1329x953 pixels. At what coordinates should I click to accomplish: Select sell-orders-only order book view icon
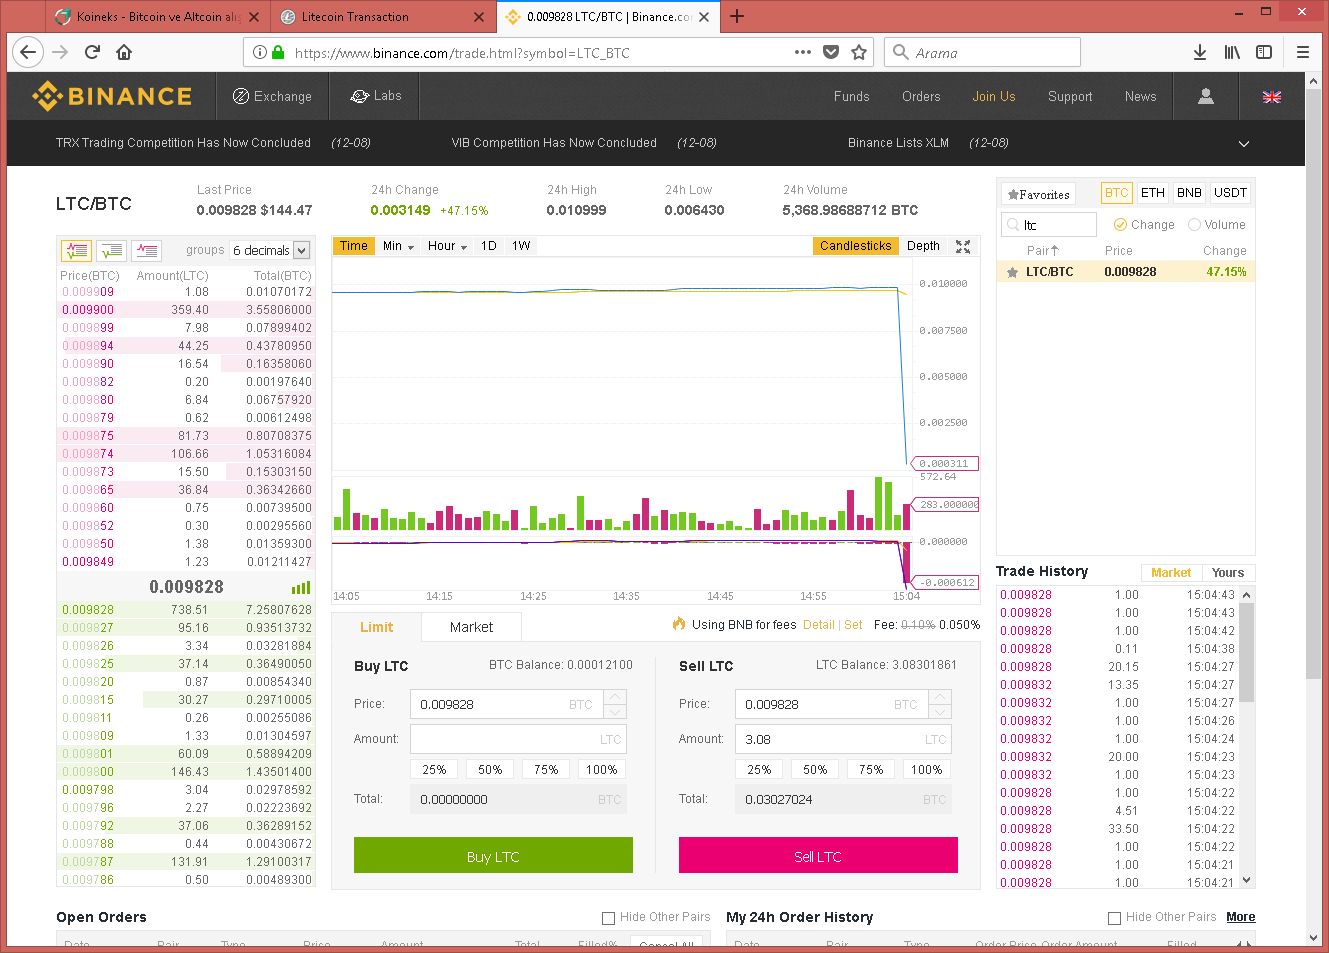click(147, 250)
